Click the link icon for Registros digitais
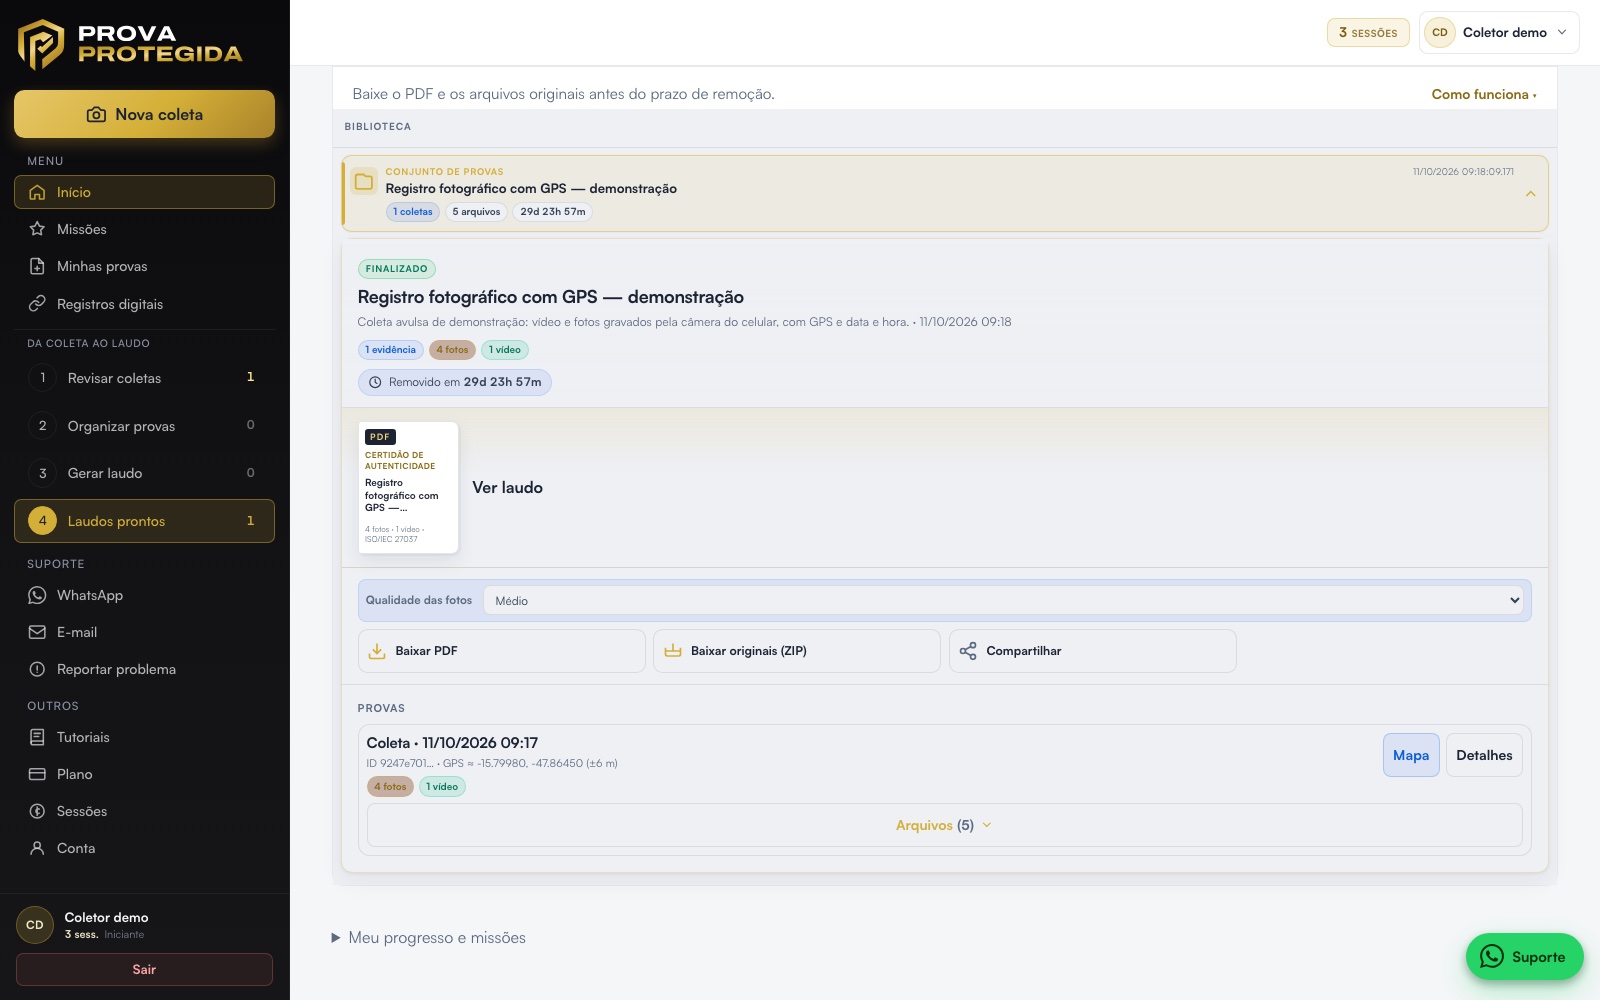 [x=37, y=304]
